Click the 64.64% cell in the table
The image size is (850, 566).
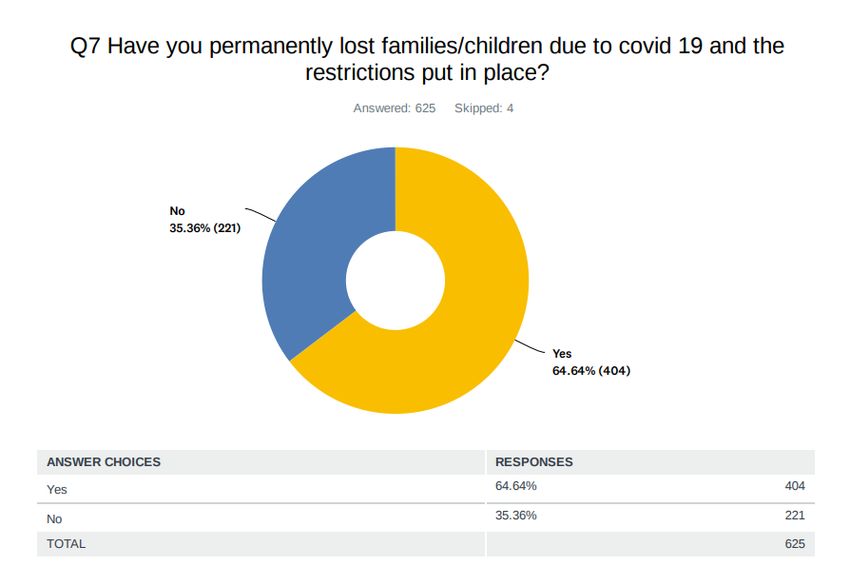coord(516,487)
